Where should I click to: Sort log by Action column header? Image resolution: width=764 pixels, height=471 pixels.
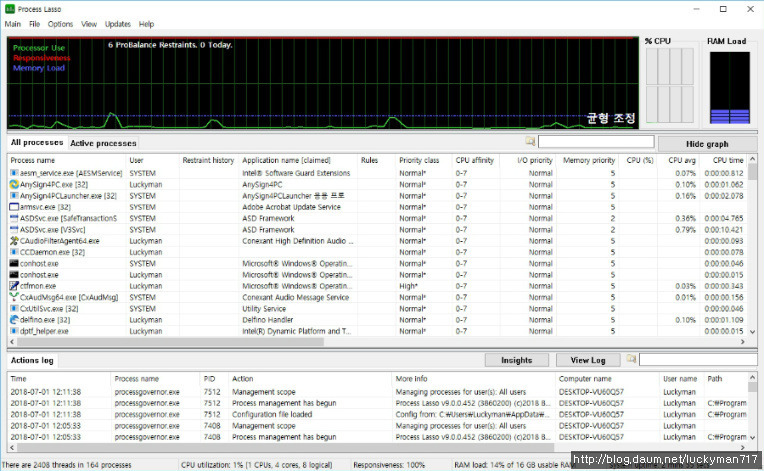tap(309, 378)
